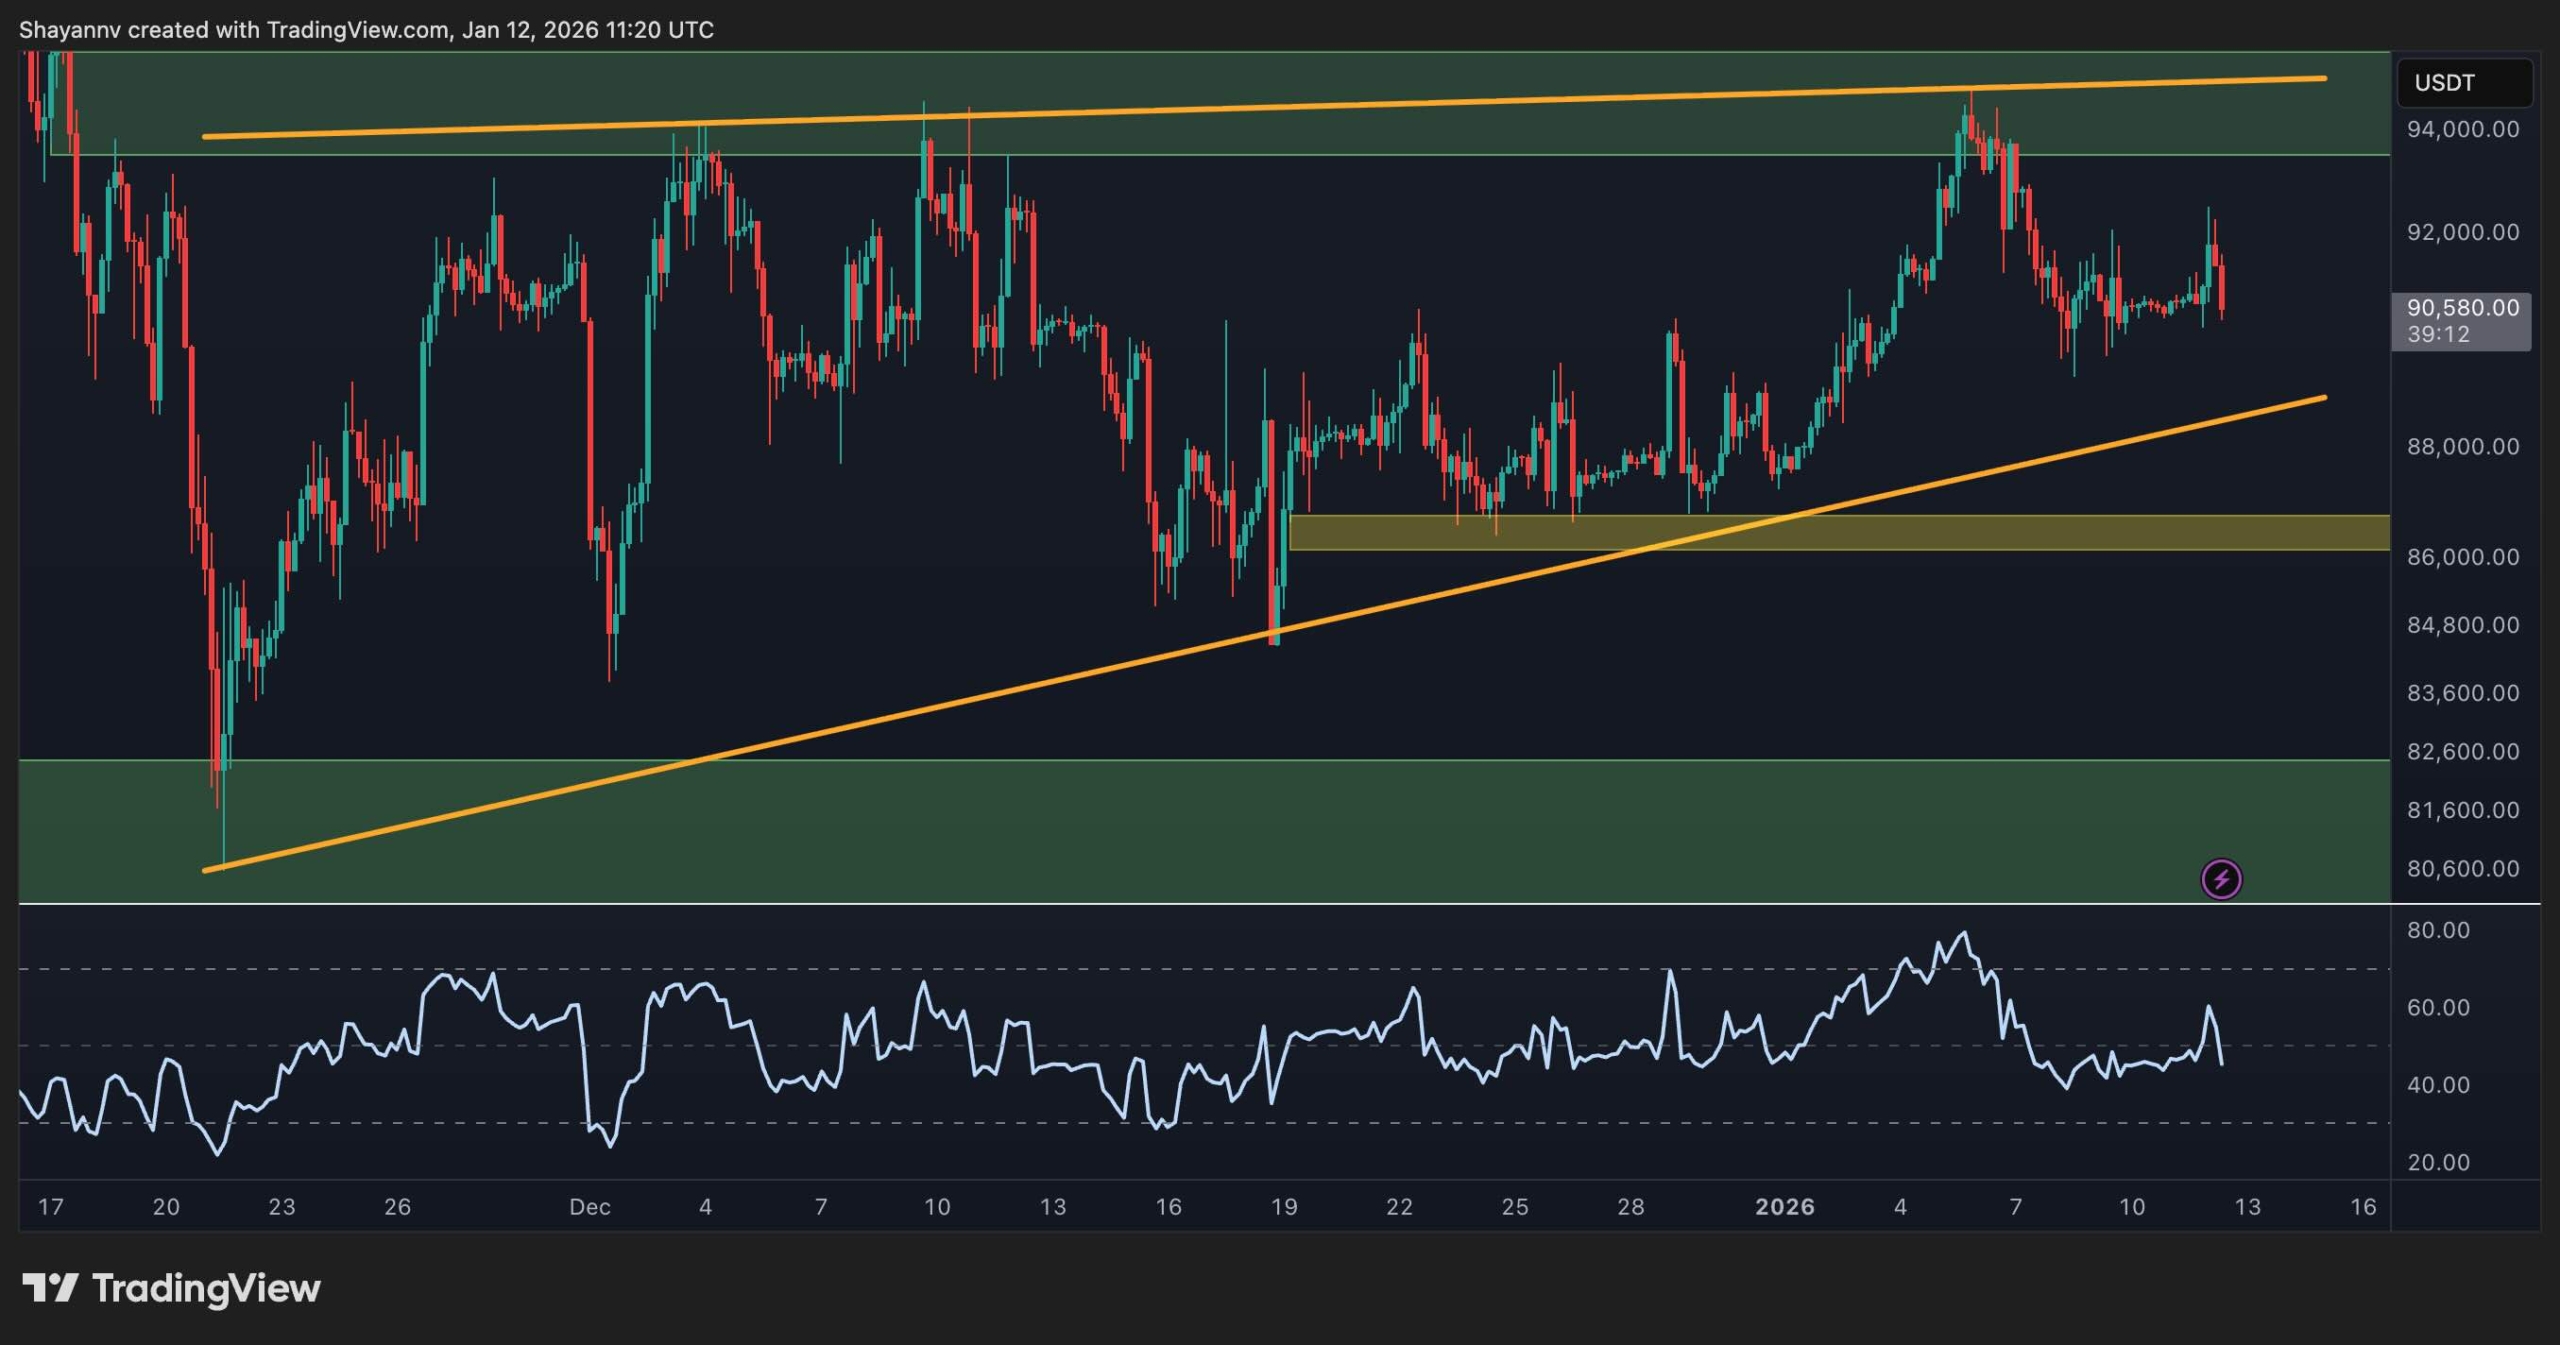Image resolution: width=2560 pixels, height=1345 pixels.
Task: Click the USDT currency label
Action: (2444, 83)
